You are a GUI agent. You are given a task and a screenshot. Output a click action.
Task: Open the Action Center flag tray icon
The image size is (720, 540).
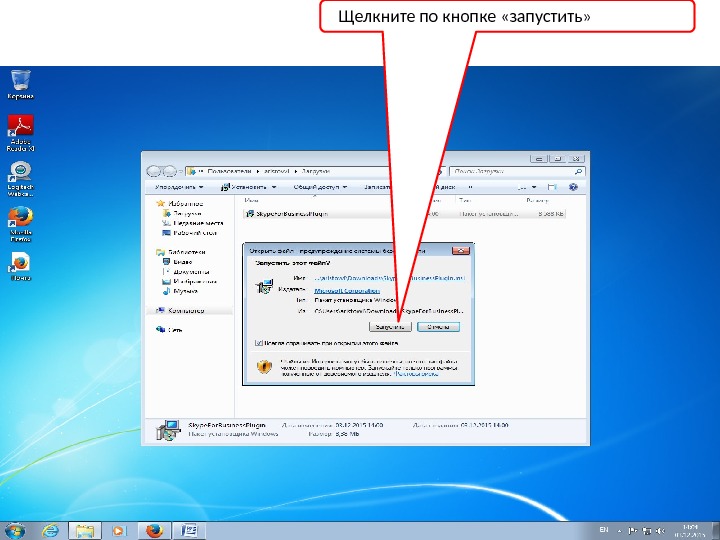click(632, 531)
